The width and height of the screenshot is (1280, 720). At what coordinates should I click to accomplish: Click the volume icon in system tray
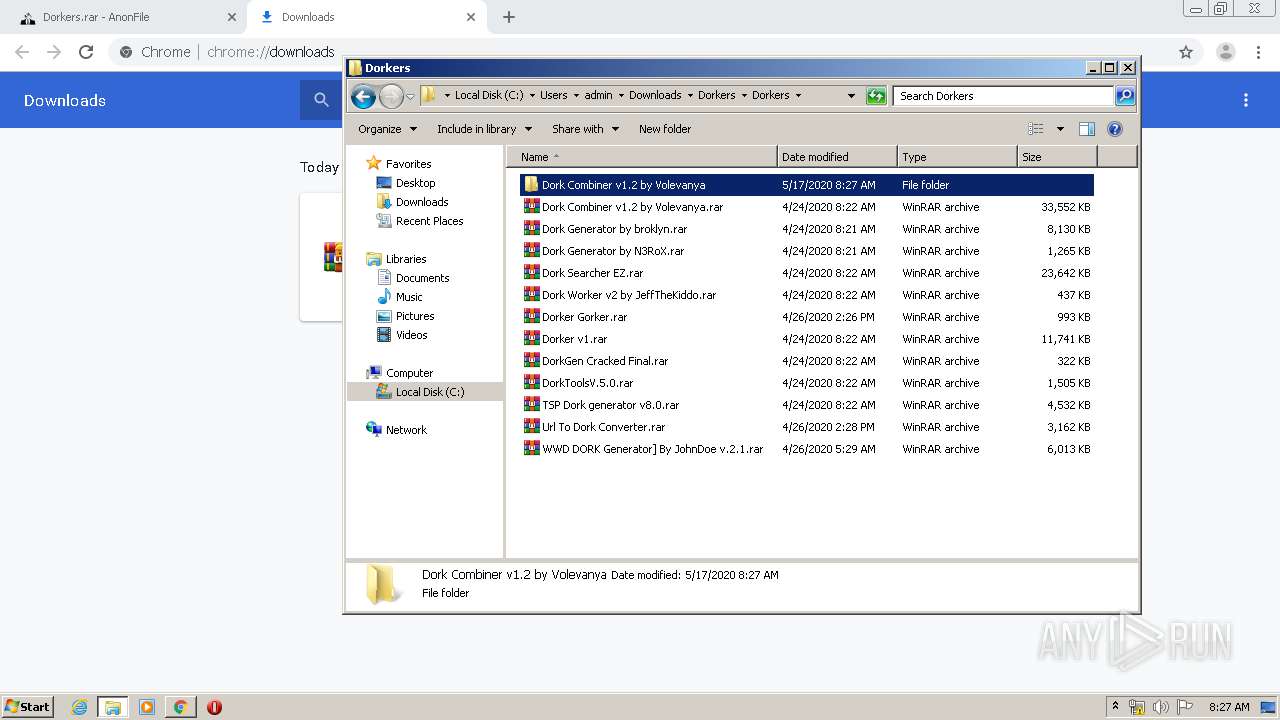[1161, 707]
